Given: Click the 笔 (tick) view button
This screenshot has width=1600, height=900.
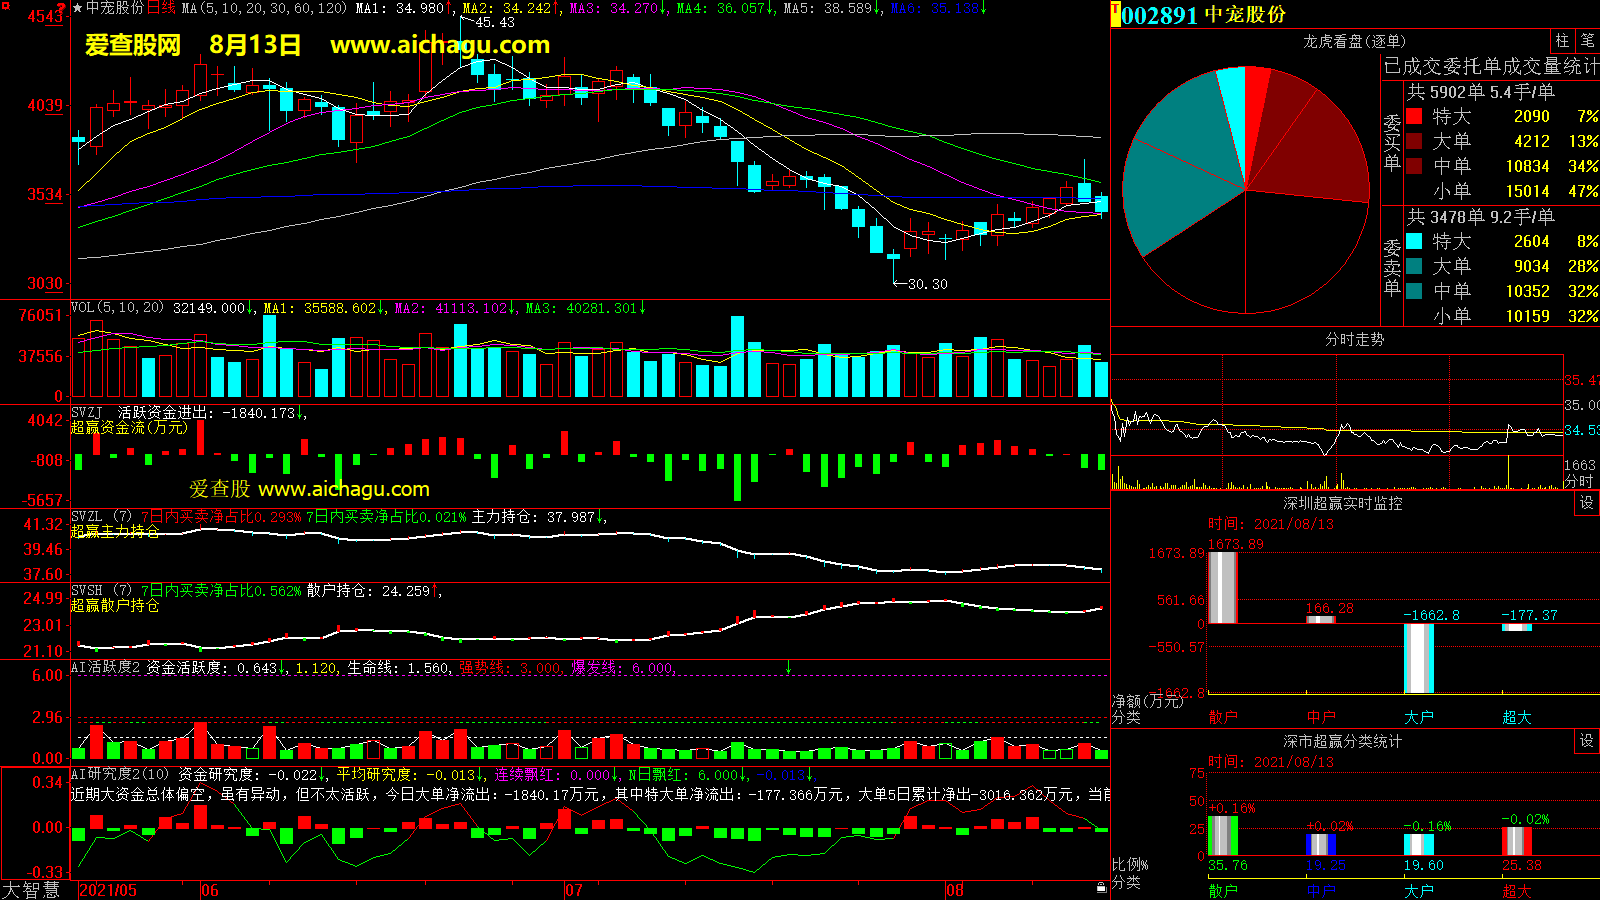Looking at the screenshot, I should coord(1588,41).
